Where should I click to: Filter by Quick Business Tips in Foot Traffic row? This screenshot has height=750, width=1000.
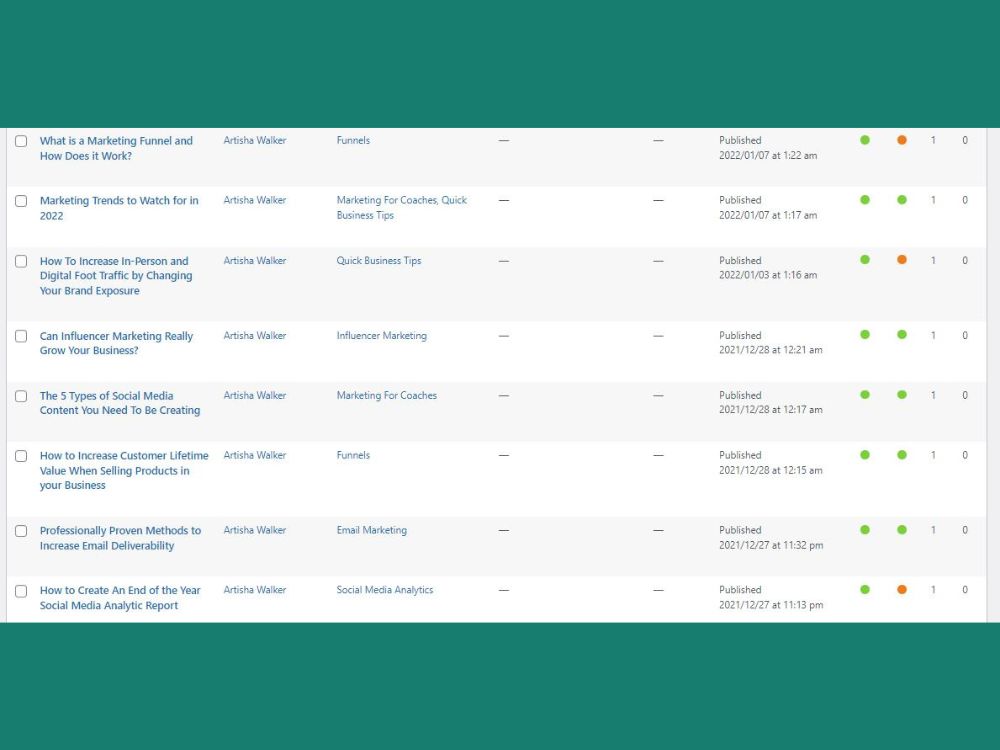(379, 260)
